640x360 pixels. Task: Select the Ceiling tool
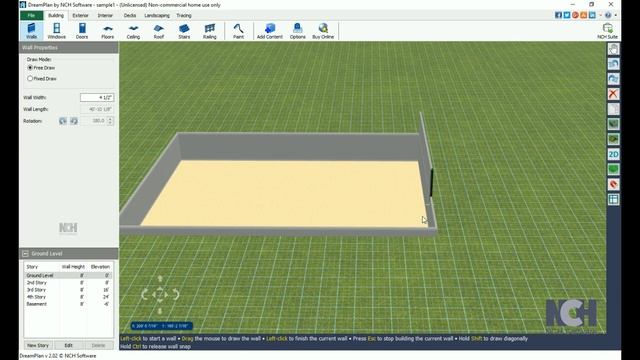[133, 31]
